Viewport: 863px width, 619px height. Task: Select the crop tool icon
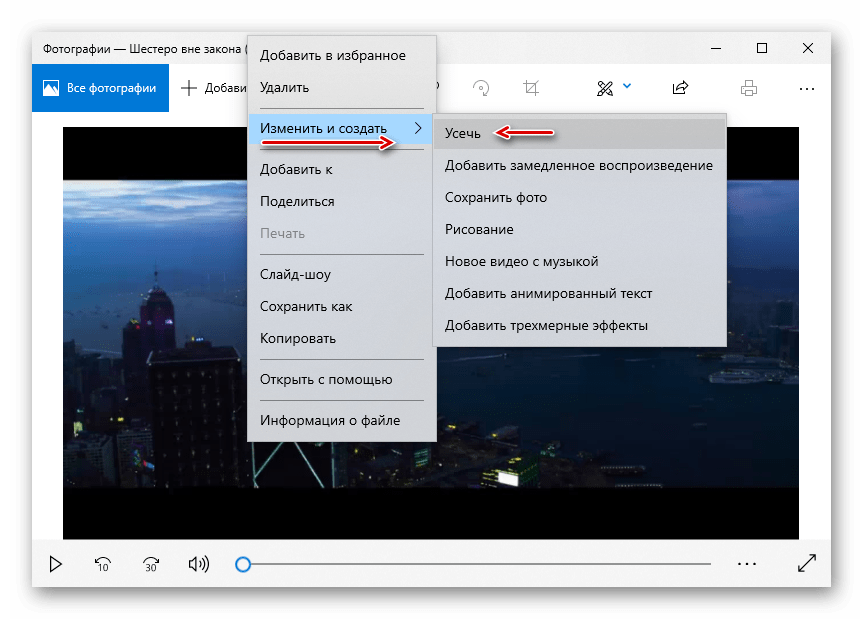[531, 88]
